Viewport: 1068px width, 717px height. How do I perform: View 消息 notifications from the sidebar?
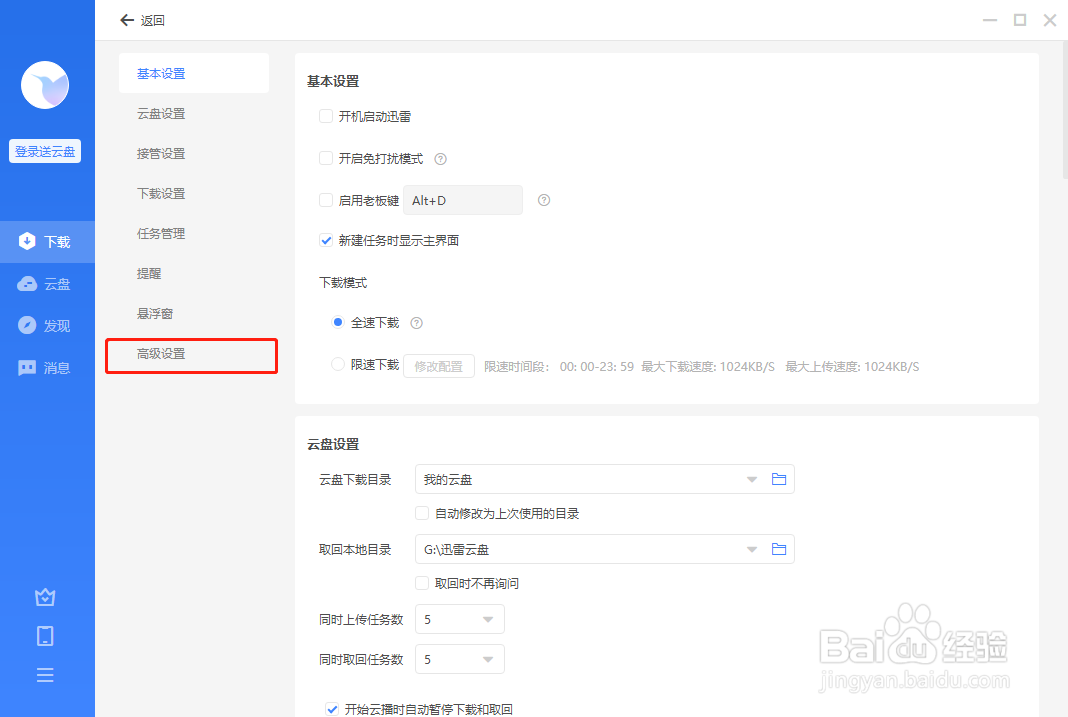click(x=45, y=367)
